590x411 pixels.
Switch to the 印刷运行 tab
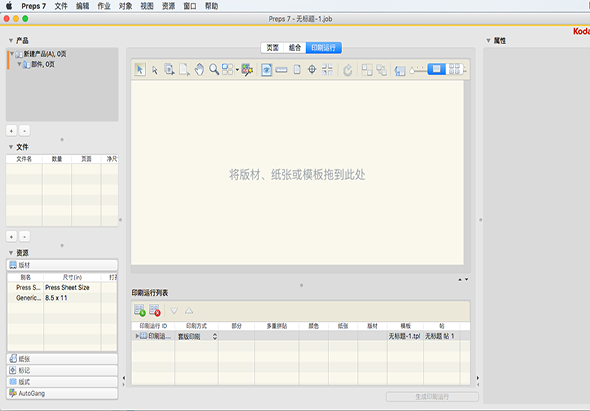pos(324,48)
